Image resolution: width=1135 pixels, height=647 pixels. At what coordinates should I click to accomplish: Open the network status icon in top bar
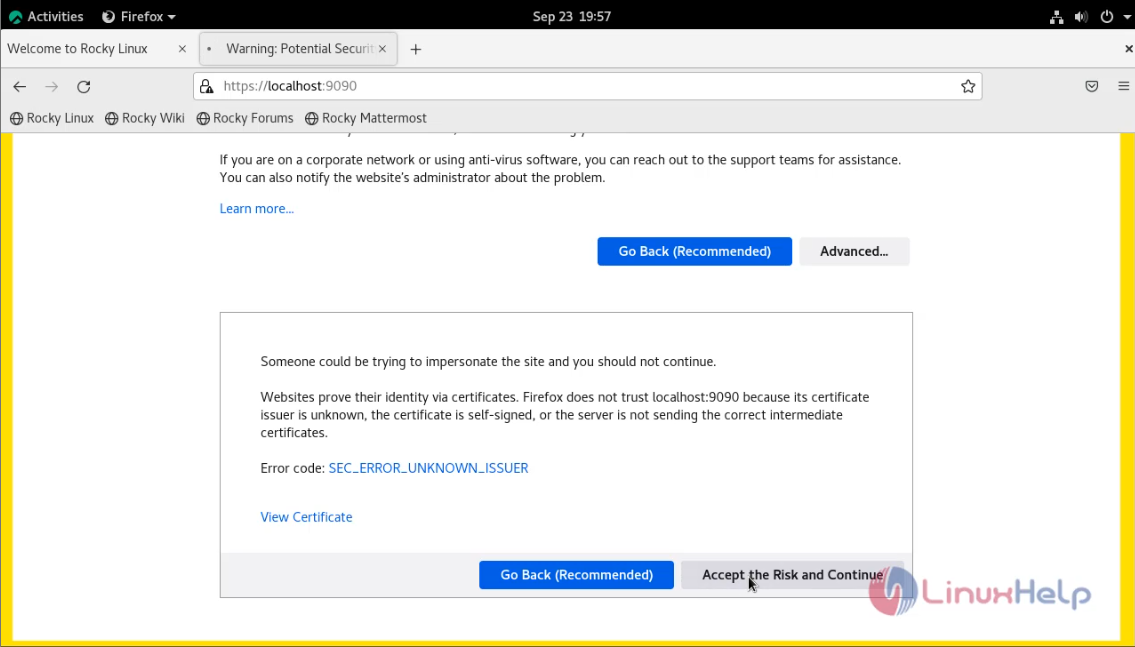tap(1057, 17)
